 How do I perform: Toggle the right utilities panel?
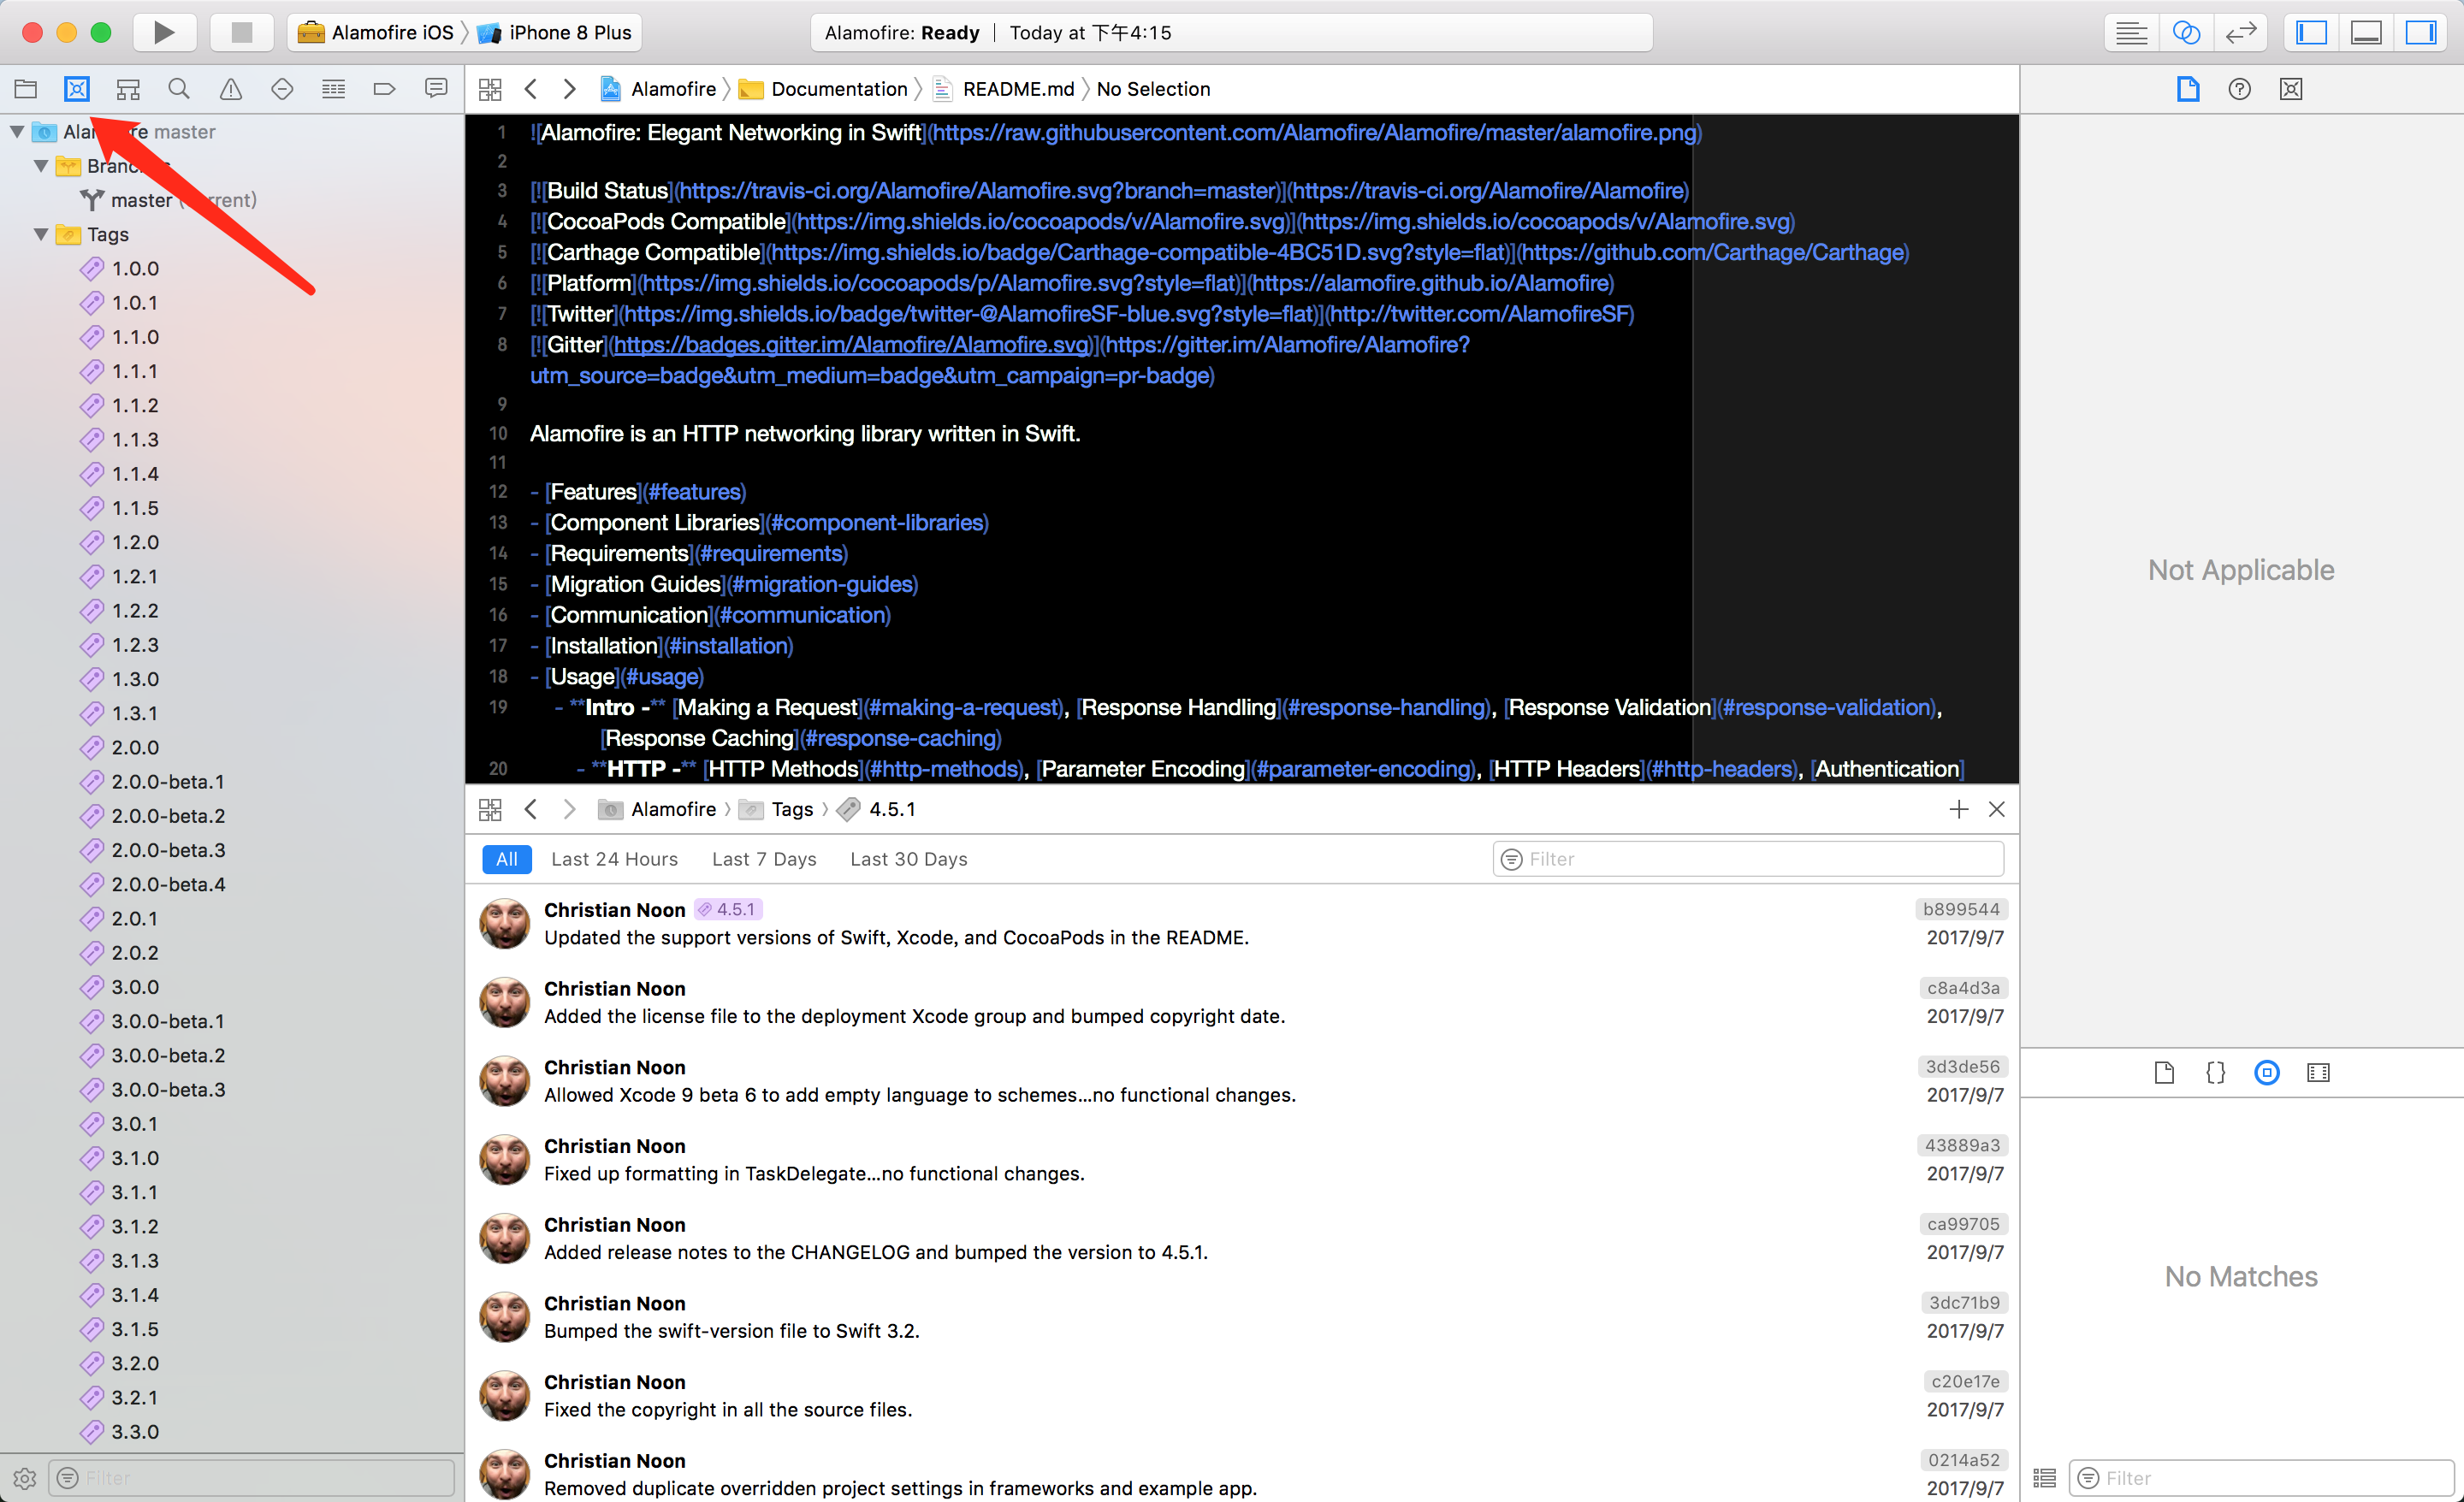tap(2420, 32)
